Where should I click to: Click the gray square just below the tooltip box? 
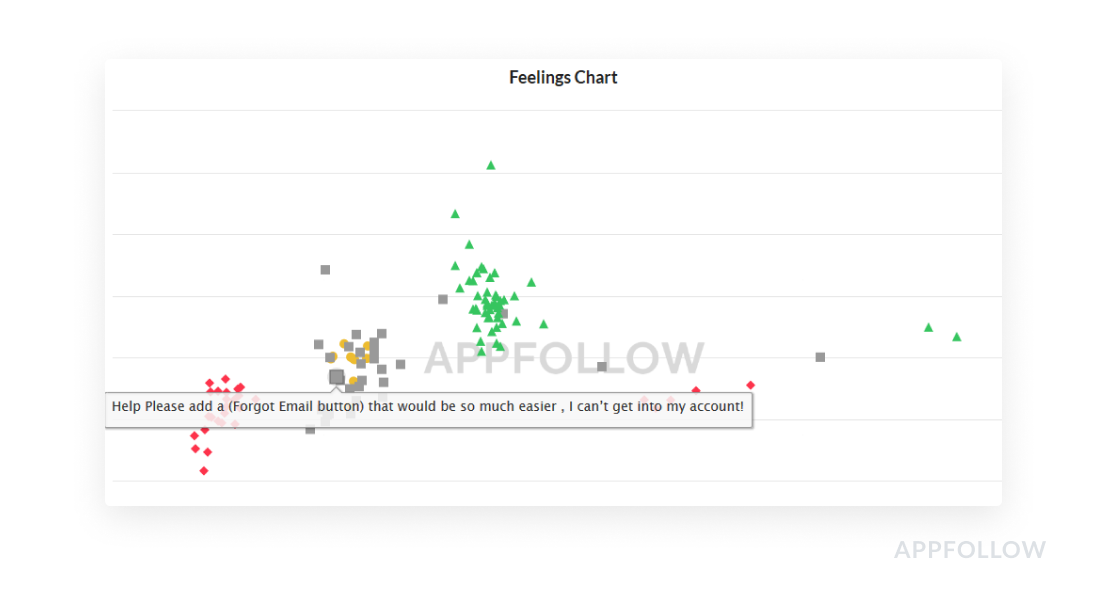(x=310, y=430)
